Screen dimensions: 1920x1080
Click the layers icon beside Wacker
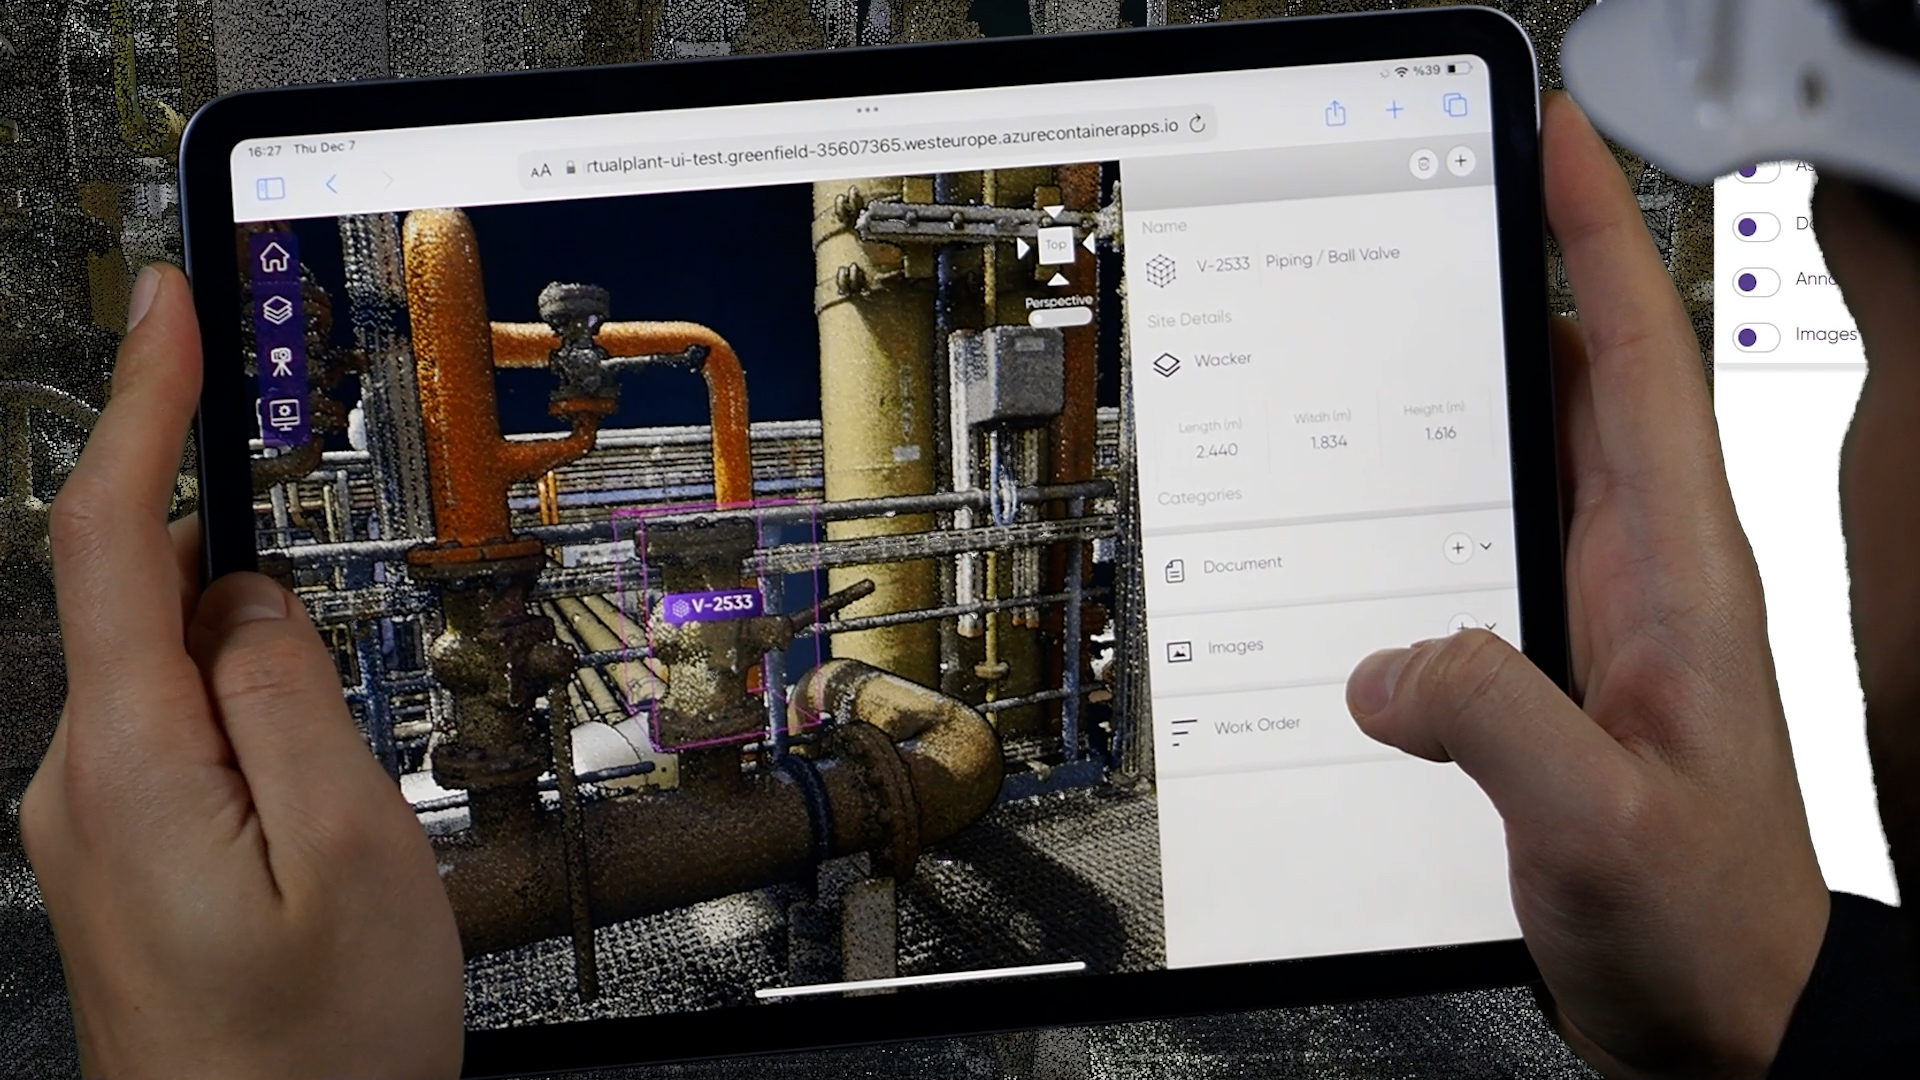click(x=1166, y=365)
